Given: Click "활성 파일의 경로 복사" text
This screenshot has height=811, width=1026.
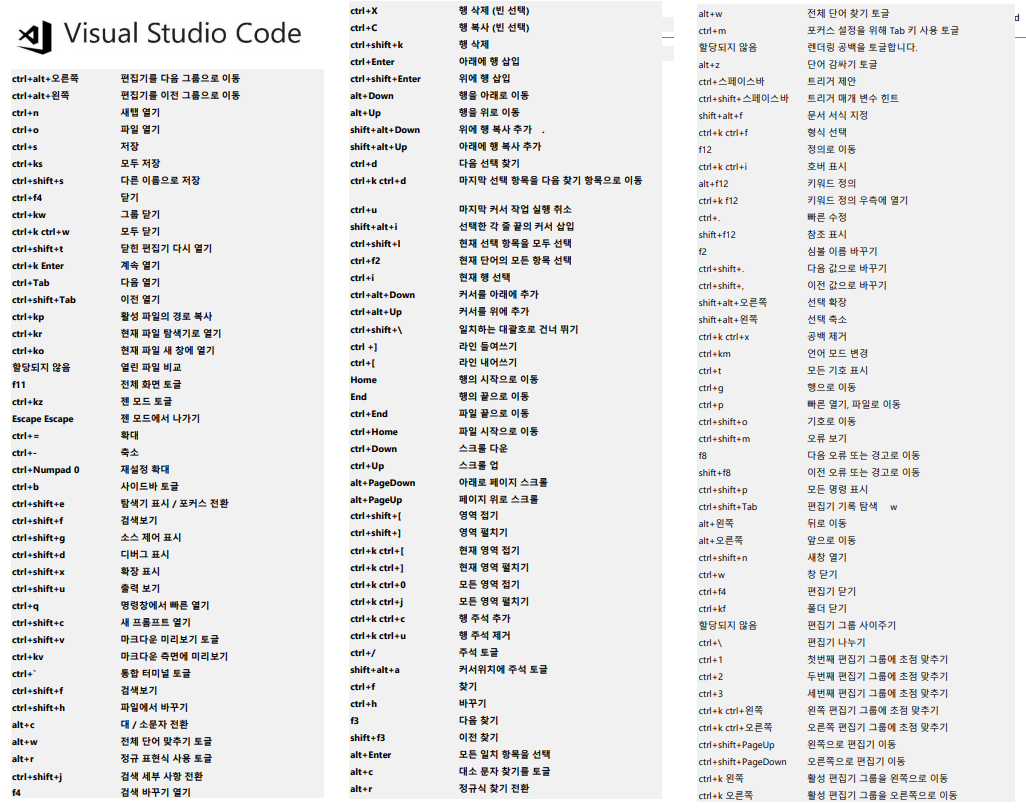Looking at the screenshot, I should (x=166, y=316).
